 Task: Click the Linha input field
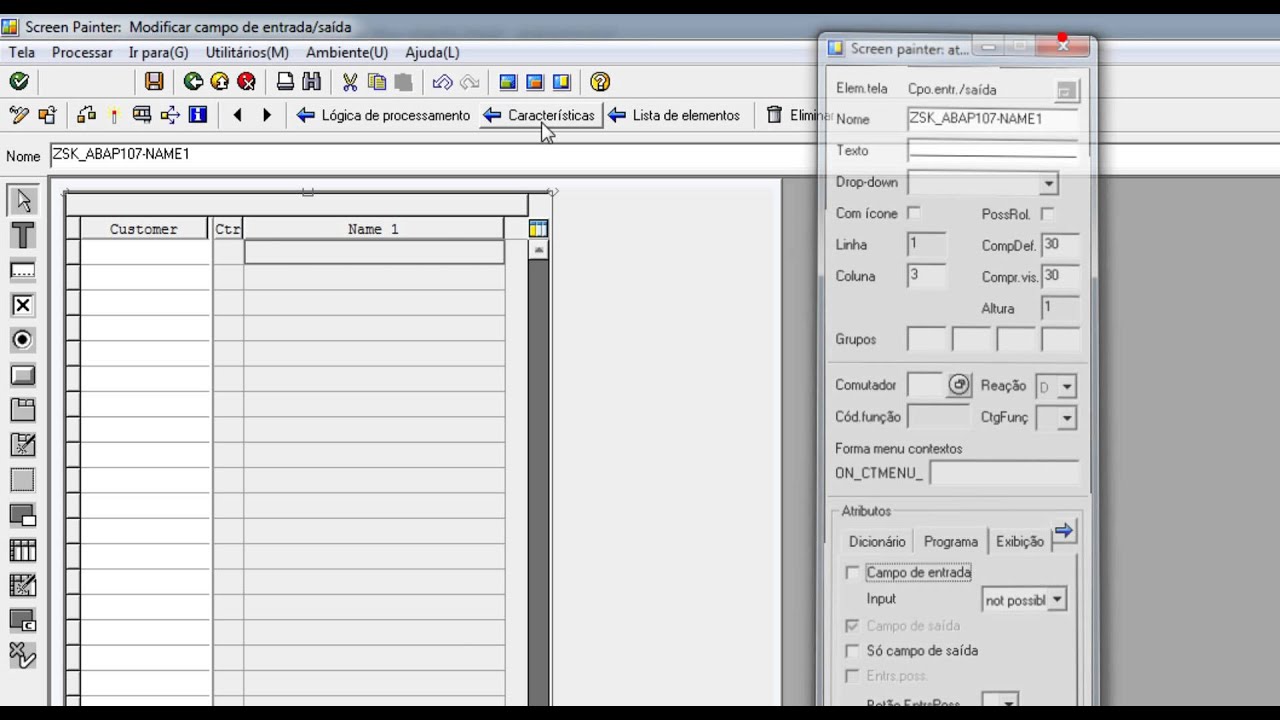(926, 245)
